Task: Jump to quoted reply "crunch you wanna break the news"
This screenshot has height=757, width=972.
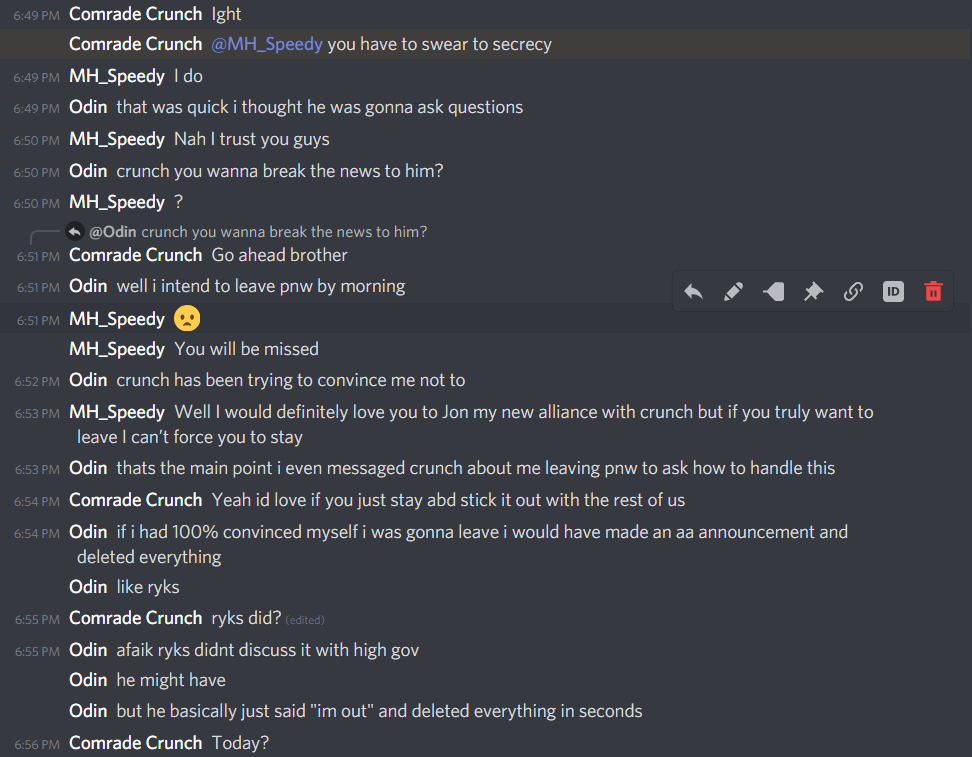Action: (x=284, y=232)
